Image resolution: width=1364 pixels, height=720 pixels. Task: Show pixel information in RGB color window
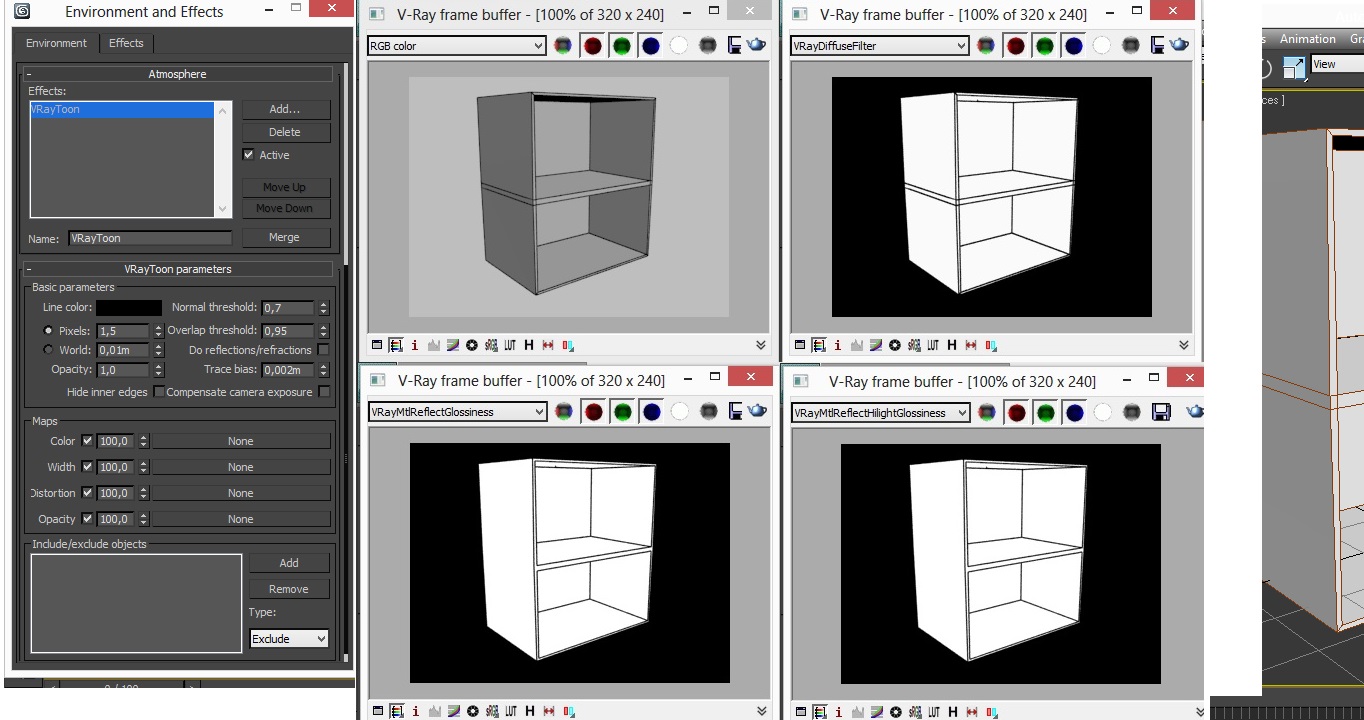415,345
